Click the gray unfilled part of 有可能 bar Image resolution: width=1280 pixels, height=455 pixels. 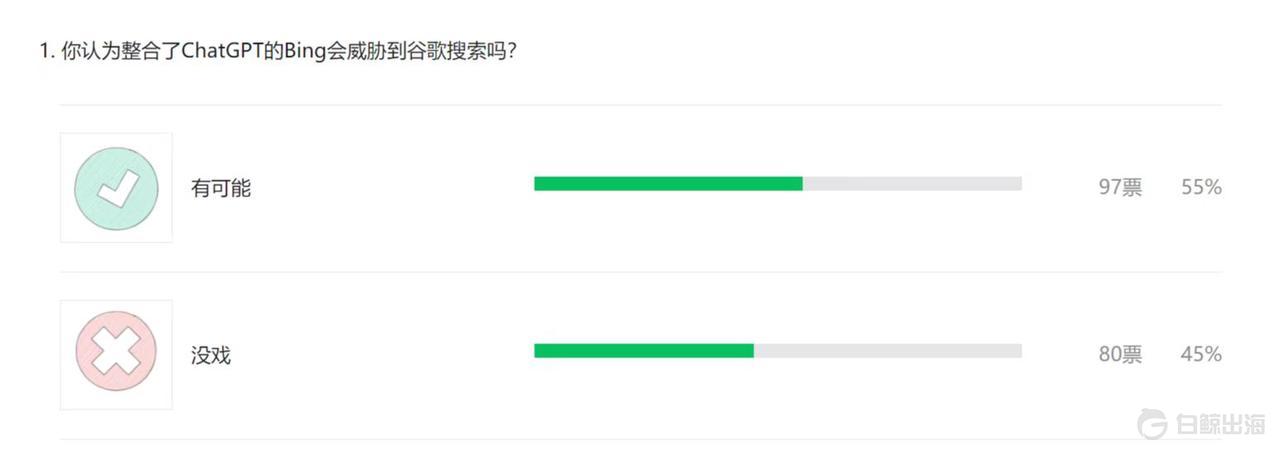pyautogui.click(x=912, y=184)
